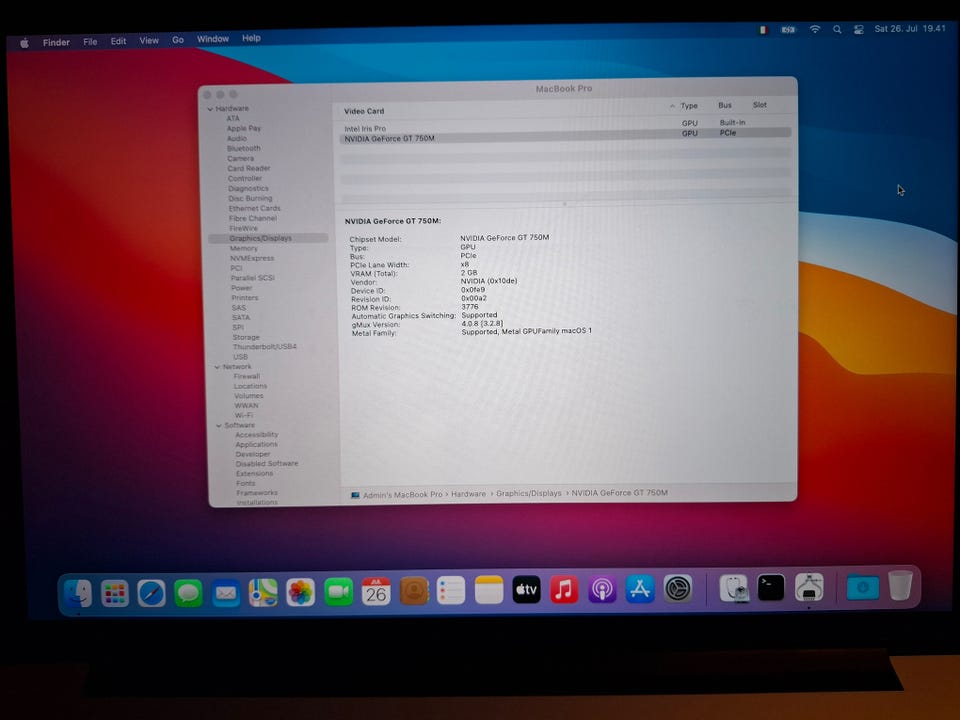This screenshot has width=960, height=720.
Task: Open Control Center in menu bar
Action: [x=858, y=29]
